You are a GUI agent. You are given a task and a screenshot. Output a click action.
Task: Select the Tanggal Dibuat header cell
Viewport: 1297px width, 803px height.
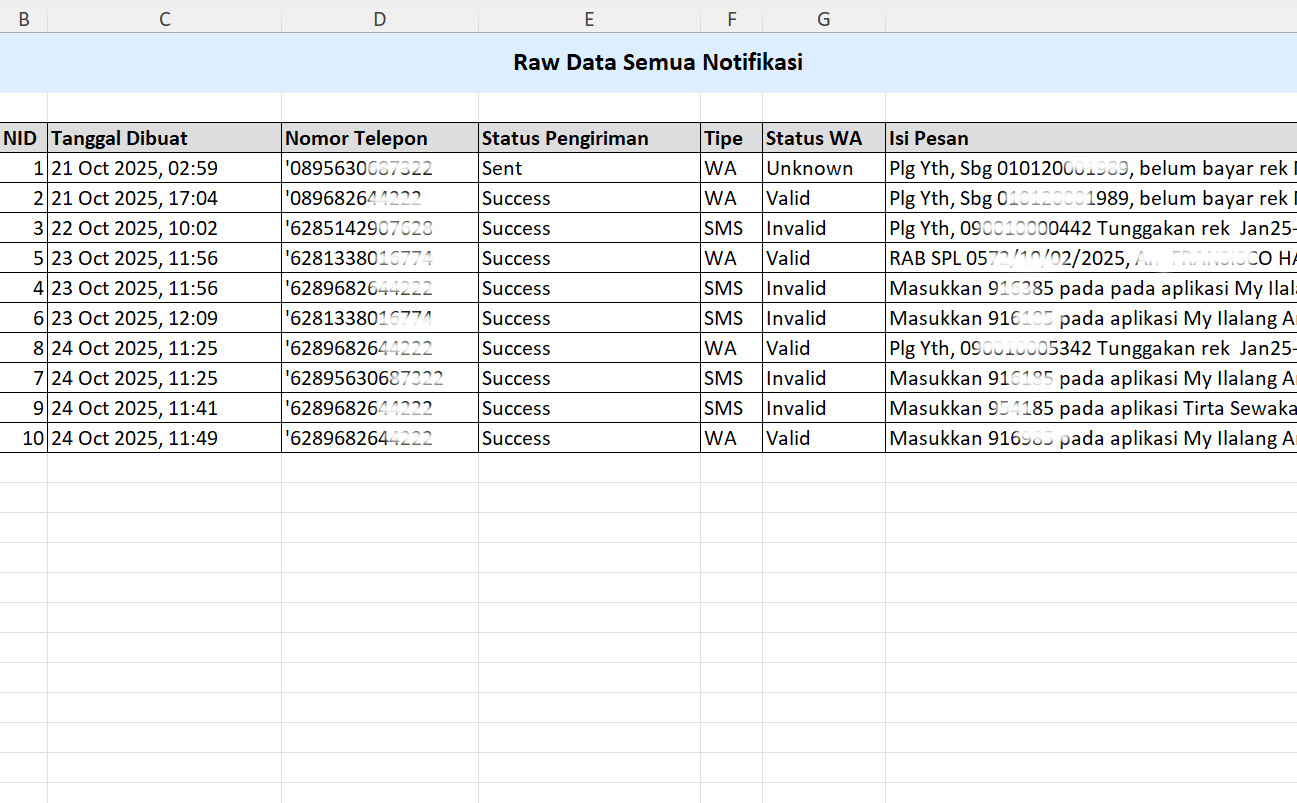point(164,138)
